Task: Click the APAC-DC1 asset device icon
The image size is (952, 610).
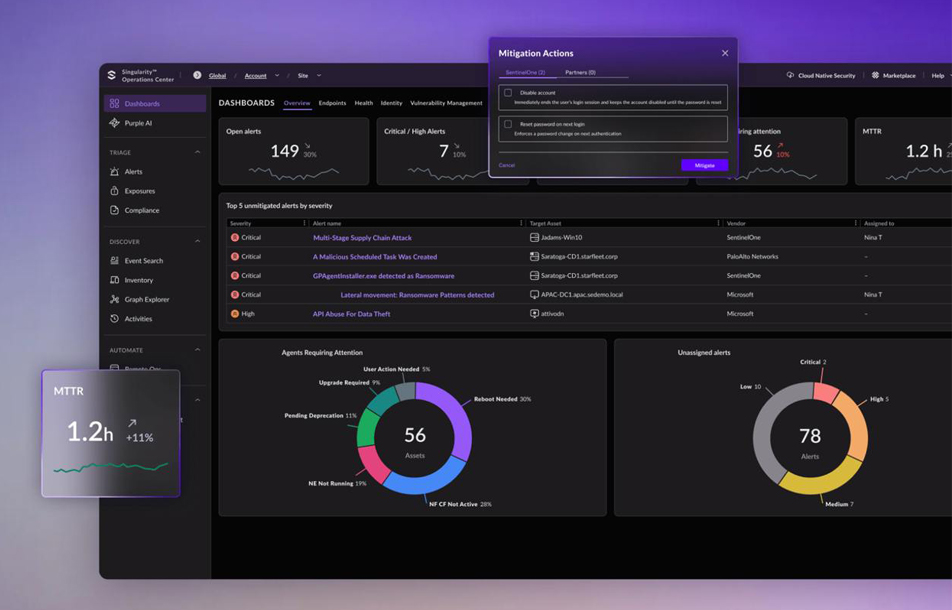Action: (534, 295)
